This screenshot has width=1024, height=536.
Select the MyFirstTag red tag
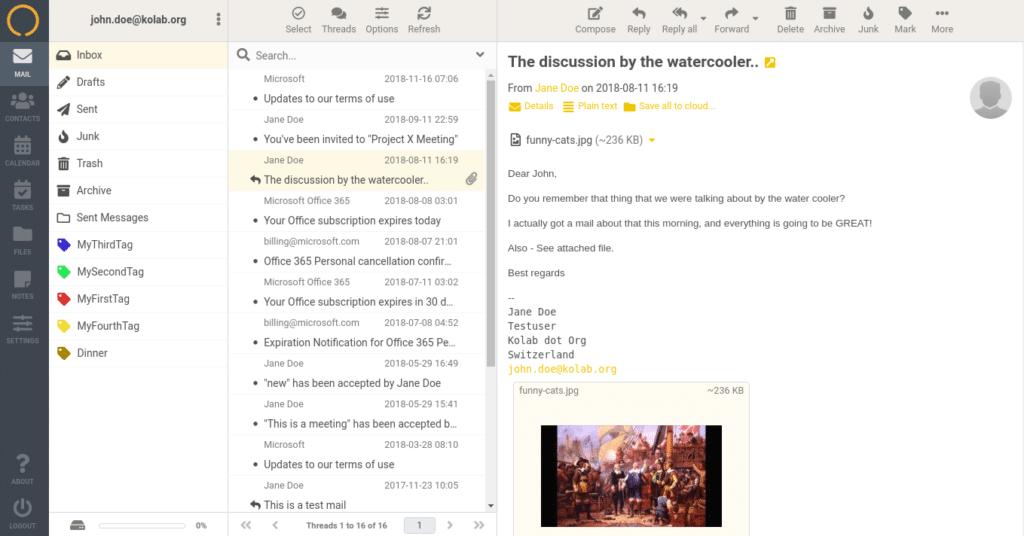pyautogui.click(x=103, y=299)
